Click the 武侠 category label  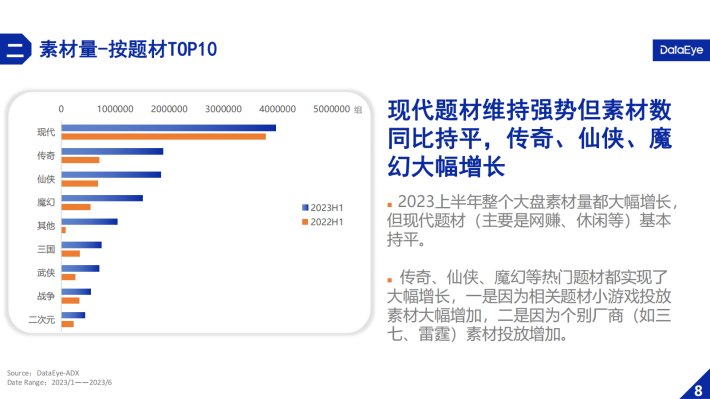pyautogui.click(x=46, y=273)
